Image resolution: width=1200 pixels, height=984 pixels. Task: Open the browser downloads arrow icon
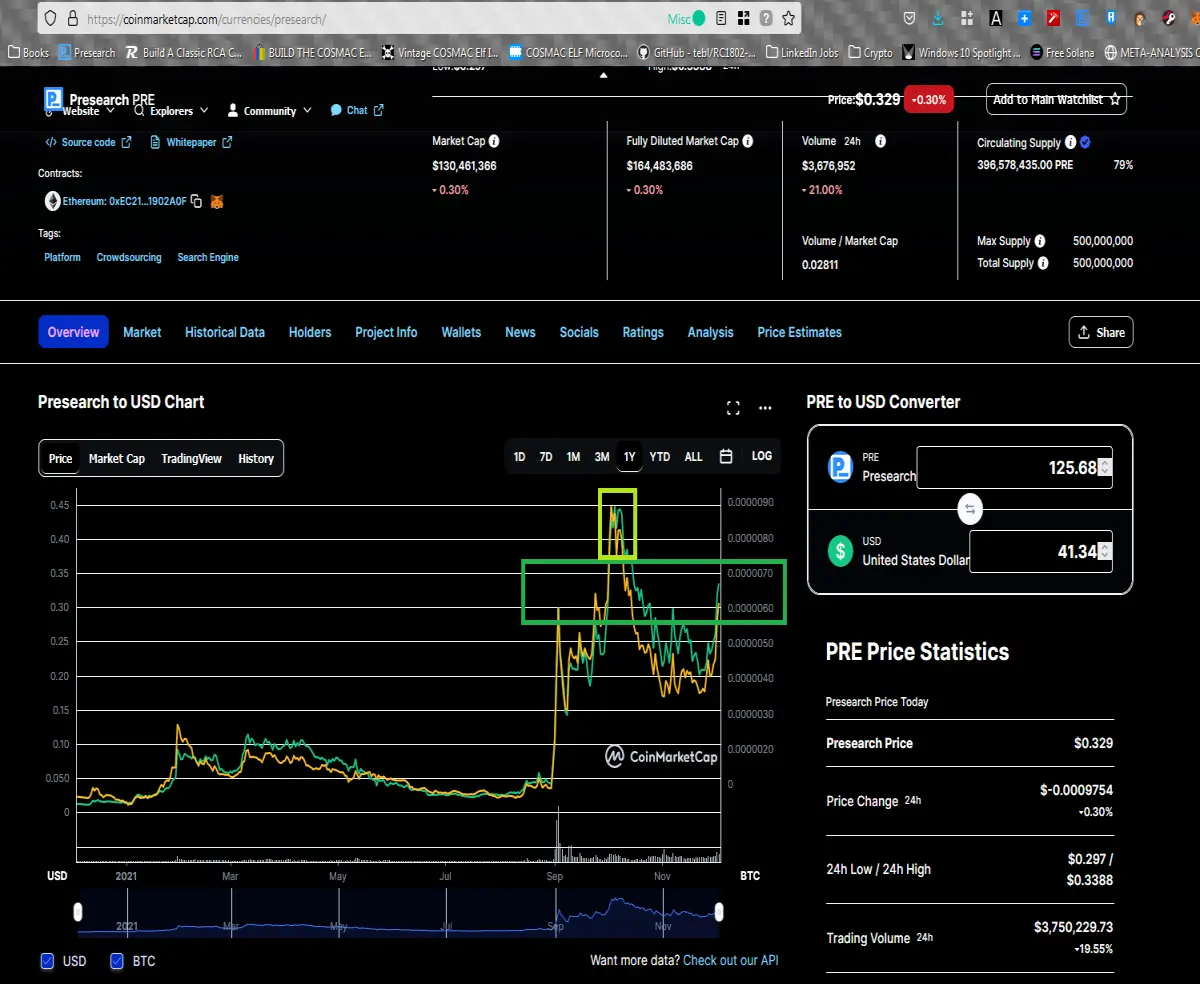coord(938,18)
